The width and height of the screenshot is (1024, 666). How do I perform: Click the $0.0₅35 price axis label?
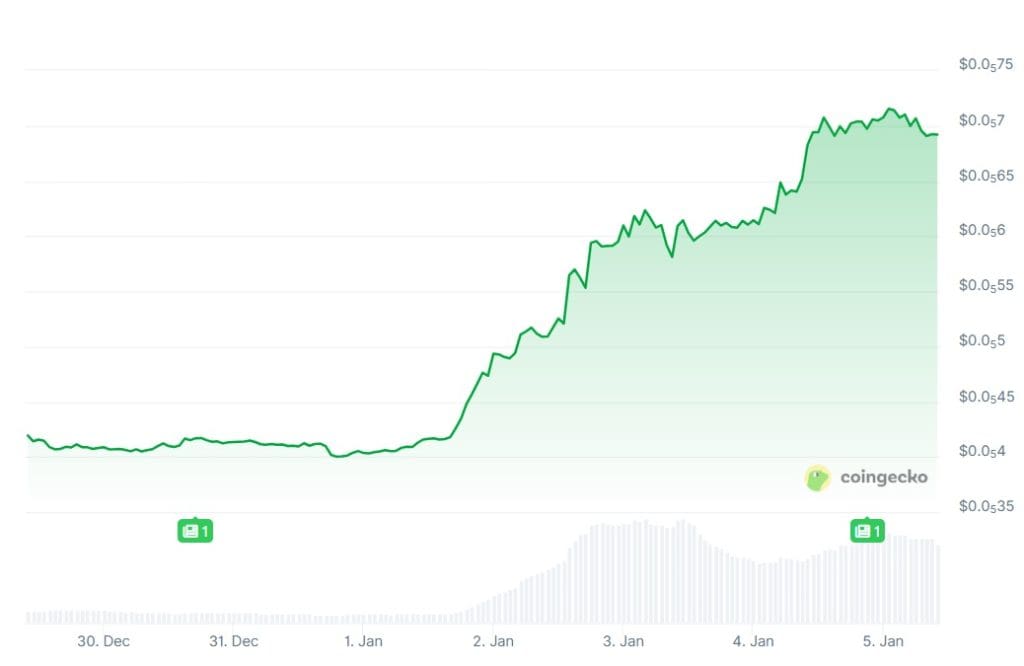click(x=986, y=507)
